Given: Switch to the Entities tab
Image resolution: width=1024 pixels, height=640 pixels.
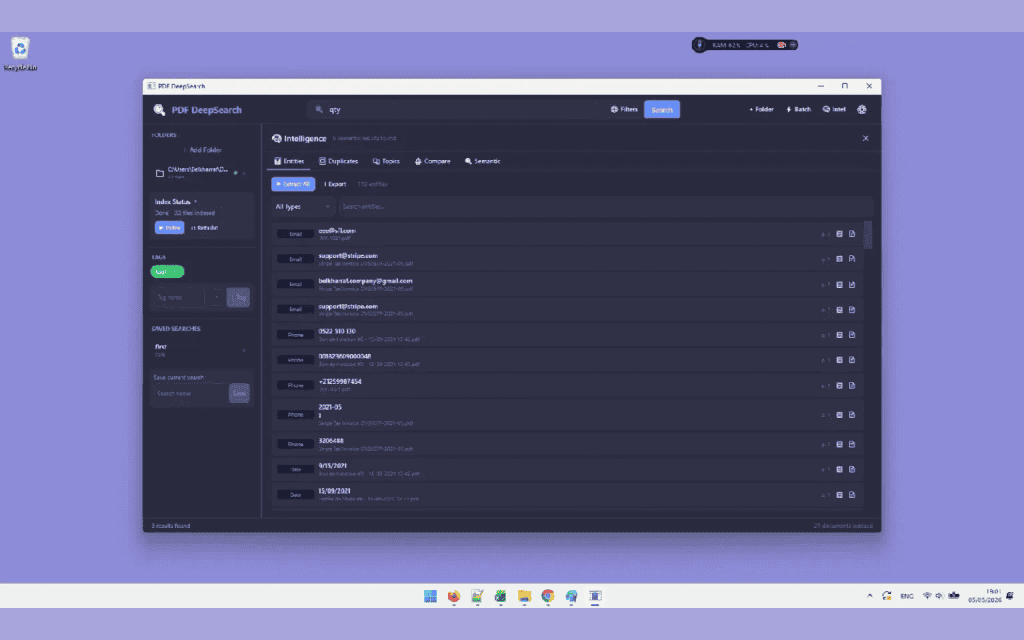Looking at the screenshot, I should pos(289,161).
